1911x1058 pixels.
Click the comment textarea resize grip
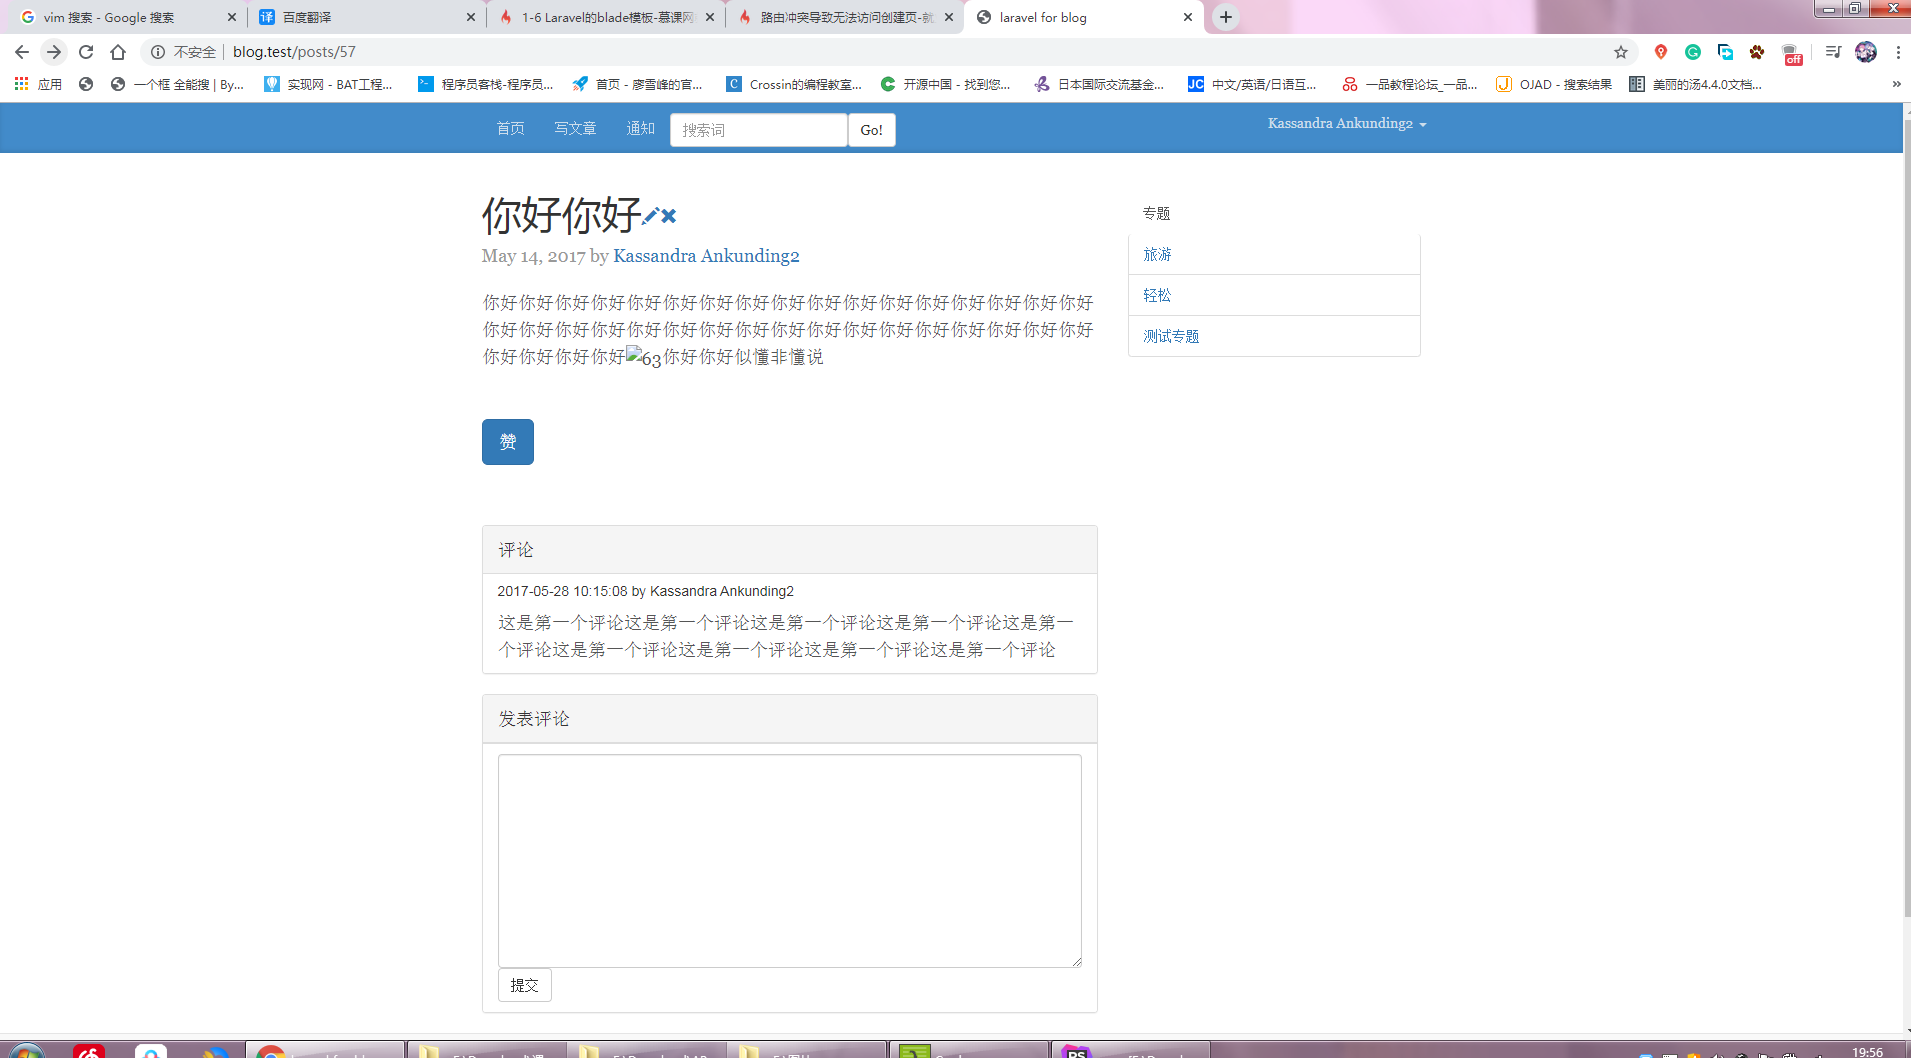click(1076, 961)
